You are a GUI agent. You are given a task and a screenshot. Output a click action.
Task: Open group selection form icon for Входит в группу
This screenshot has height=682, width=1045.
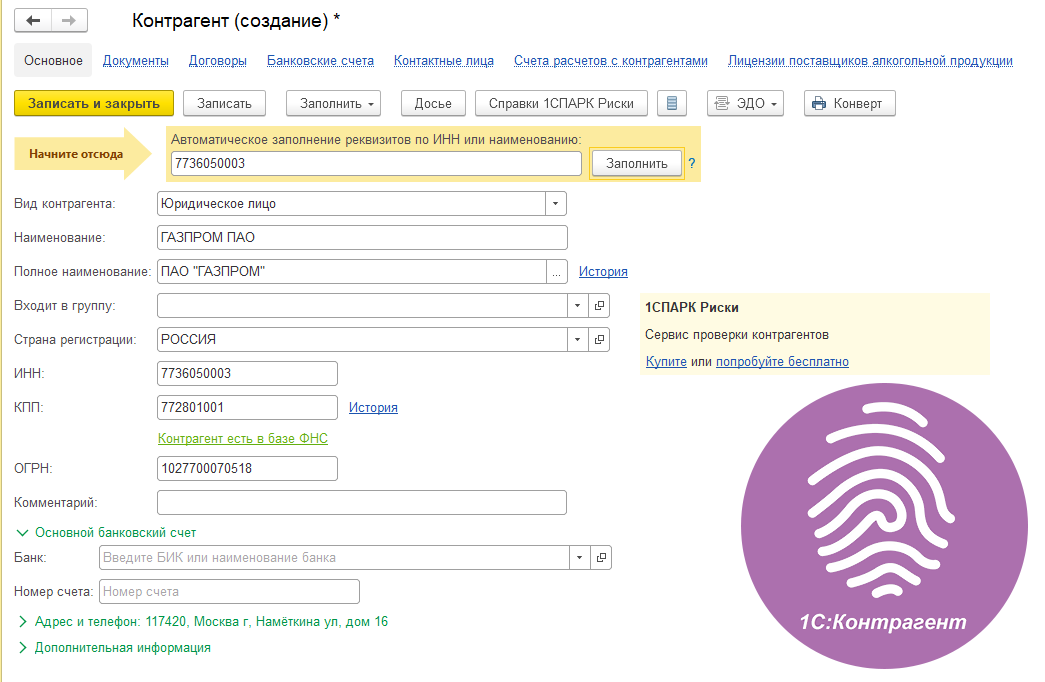click(599, 305)
